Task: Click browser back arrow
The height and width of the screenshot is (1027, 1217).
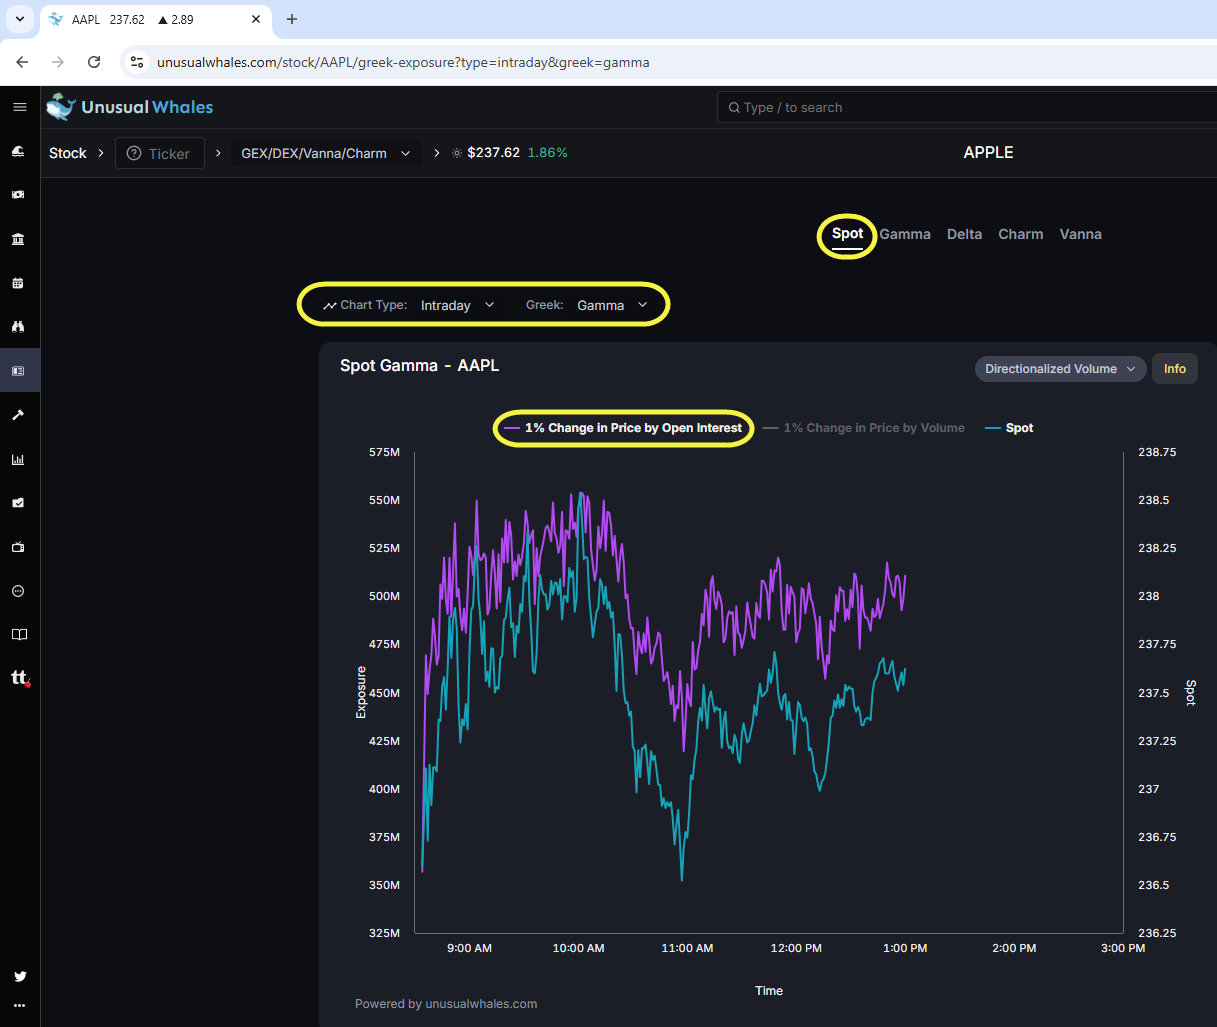Action: 22,62
